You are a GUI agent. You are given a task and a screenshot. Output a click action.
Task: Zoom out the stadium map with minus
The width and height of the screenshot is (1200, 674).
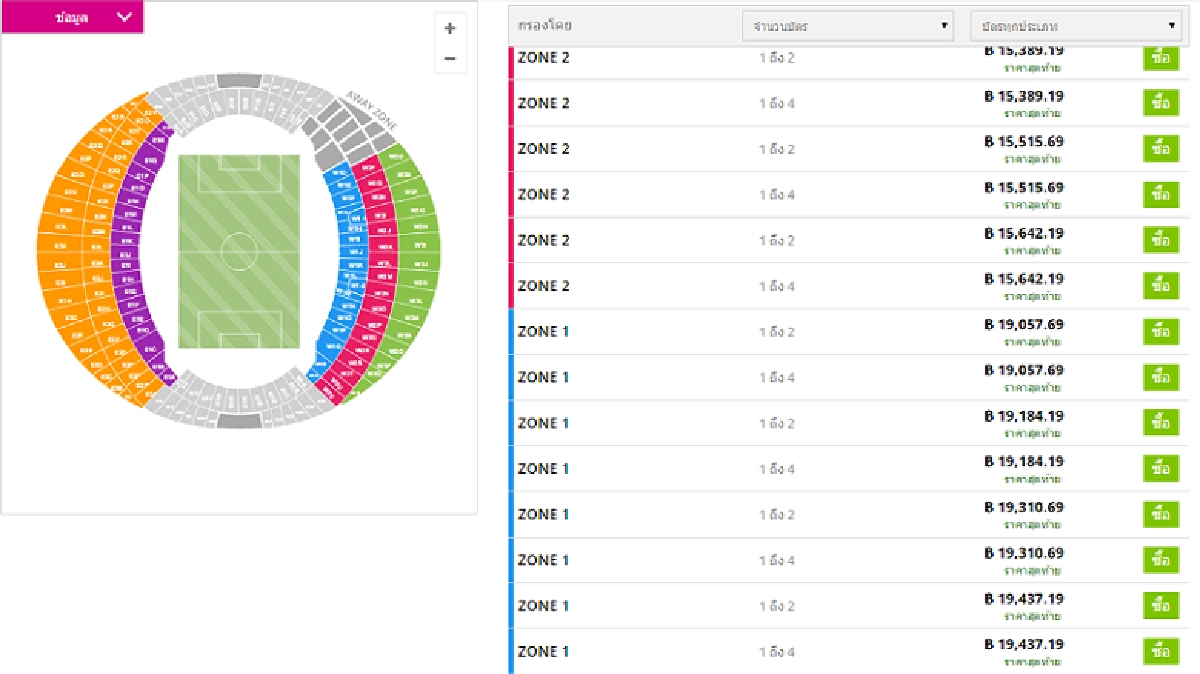click(450, 59)
